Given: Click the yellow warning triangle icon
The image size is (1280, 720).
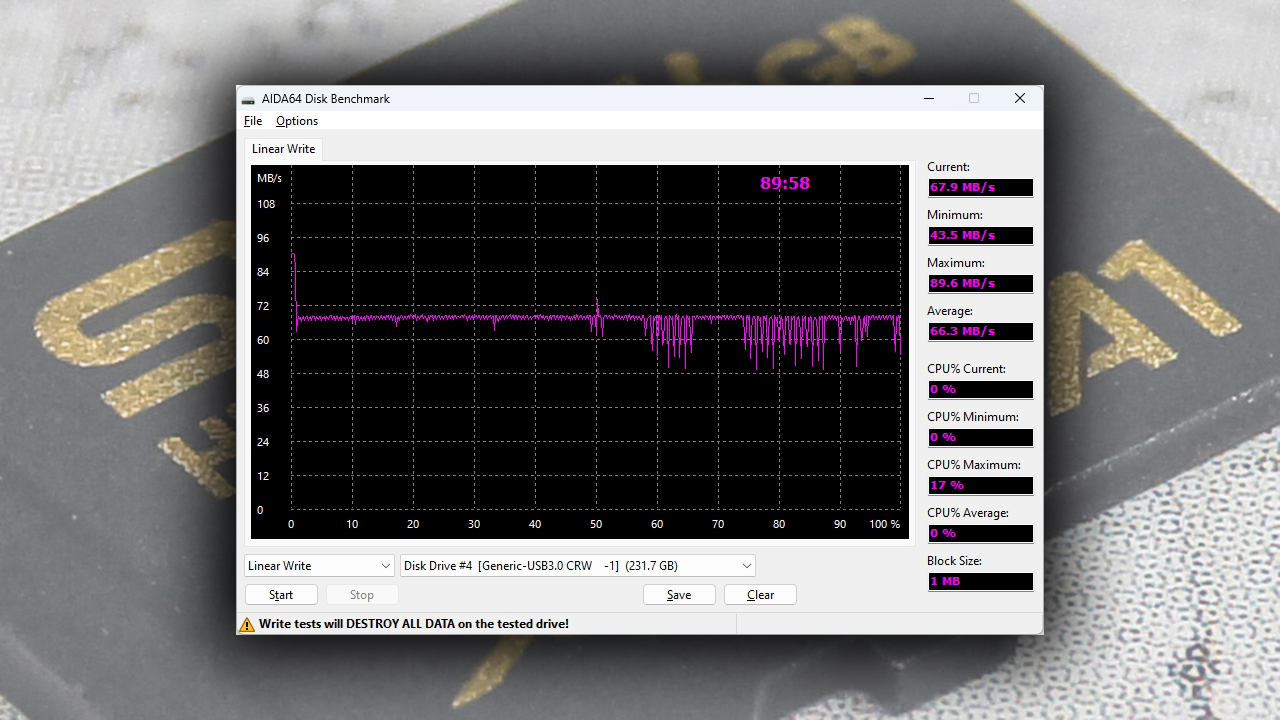Looking at the screenshot, I should point(247,624).
